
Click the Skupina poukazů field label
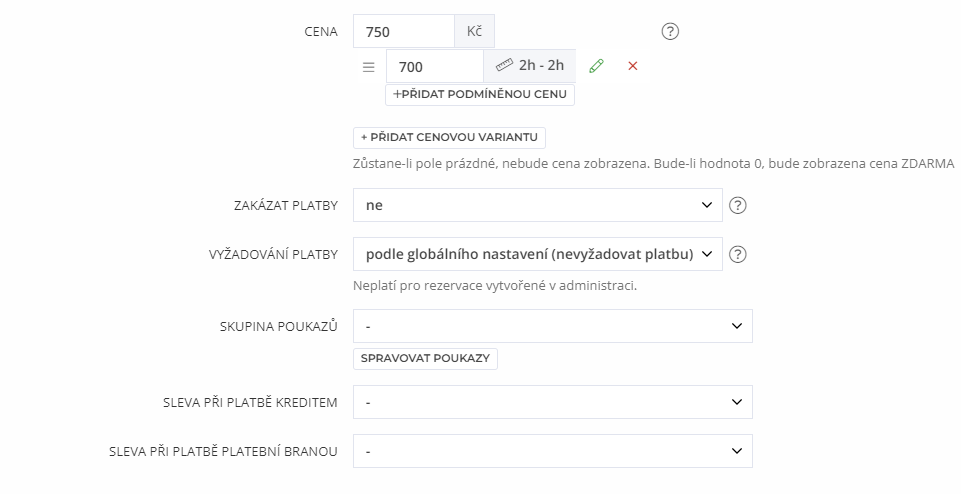278,327
